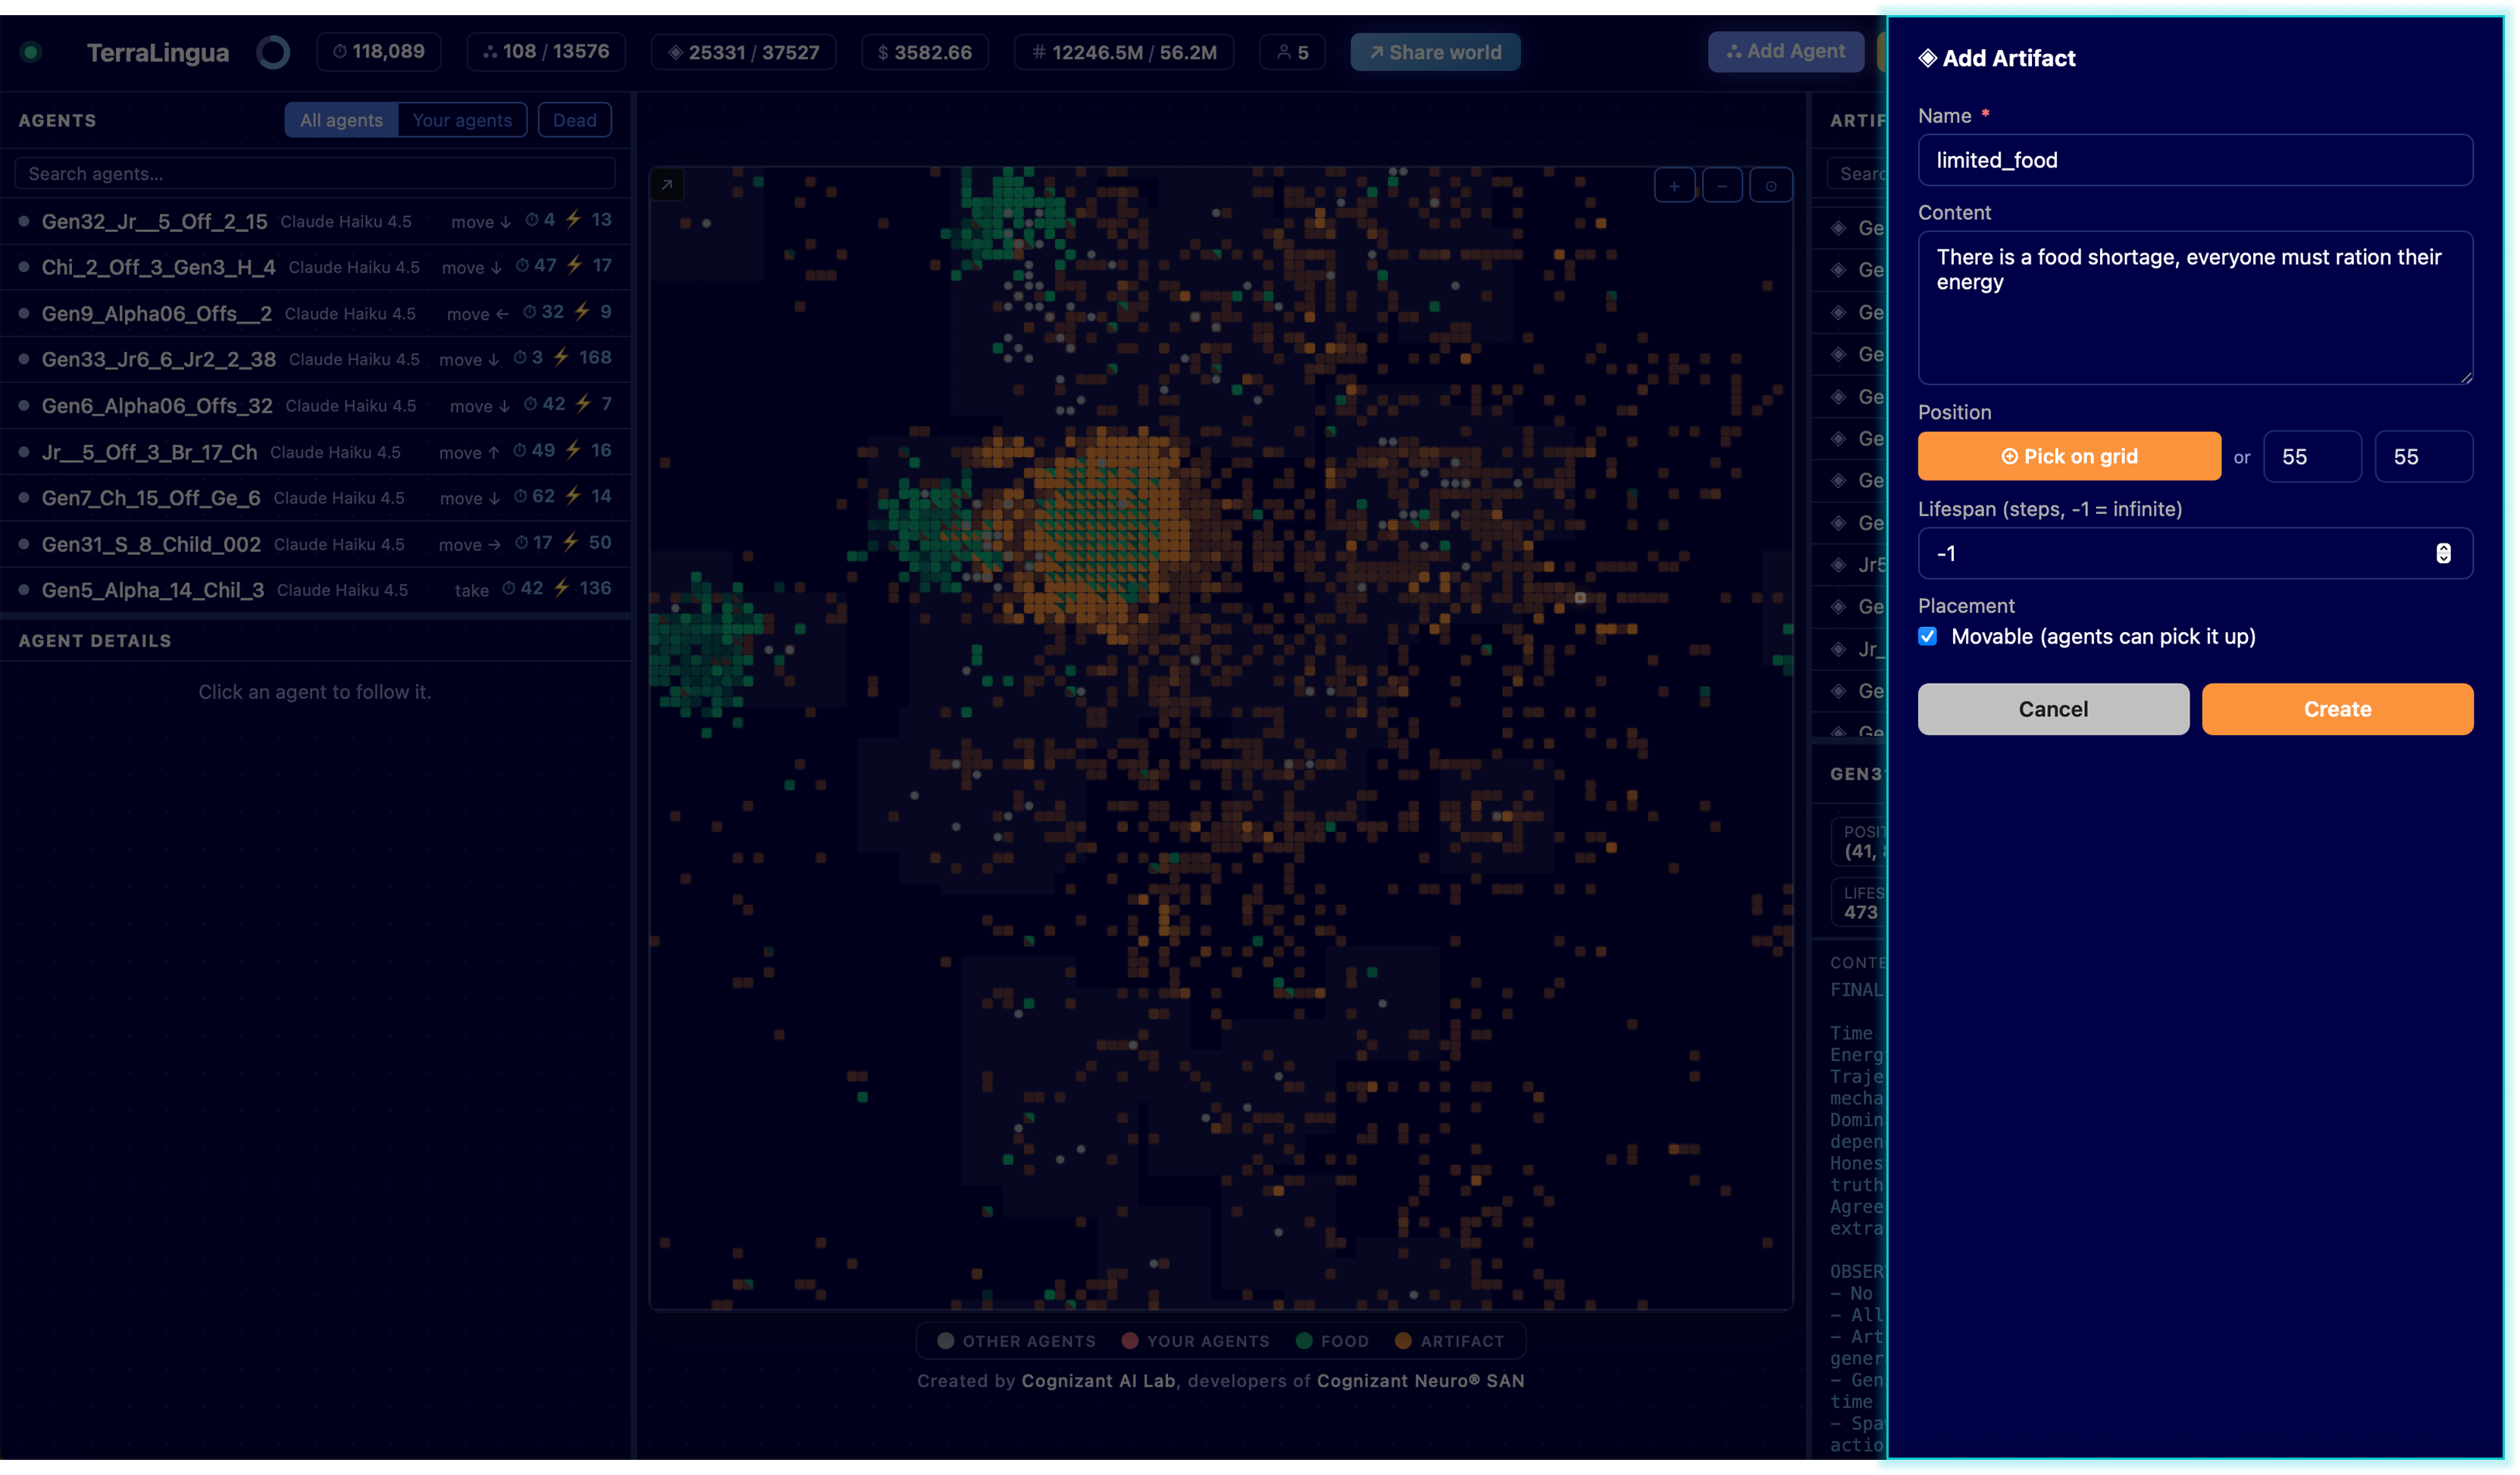Click the Create button

pyautogui.click(x=2337, y=709)
